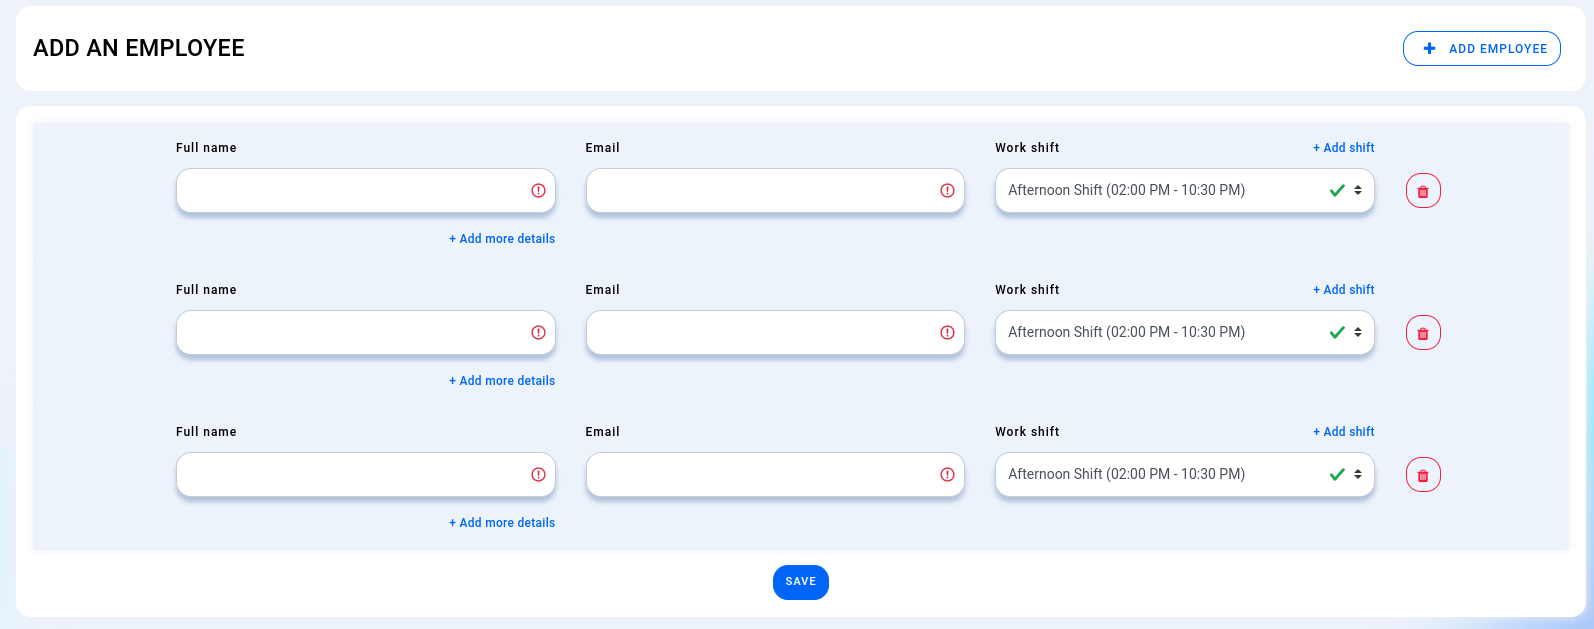1594x629 pixels.
Task: Click trash icon in third employee row
Action: tap(1423, 475)
